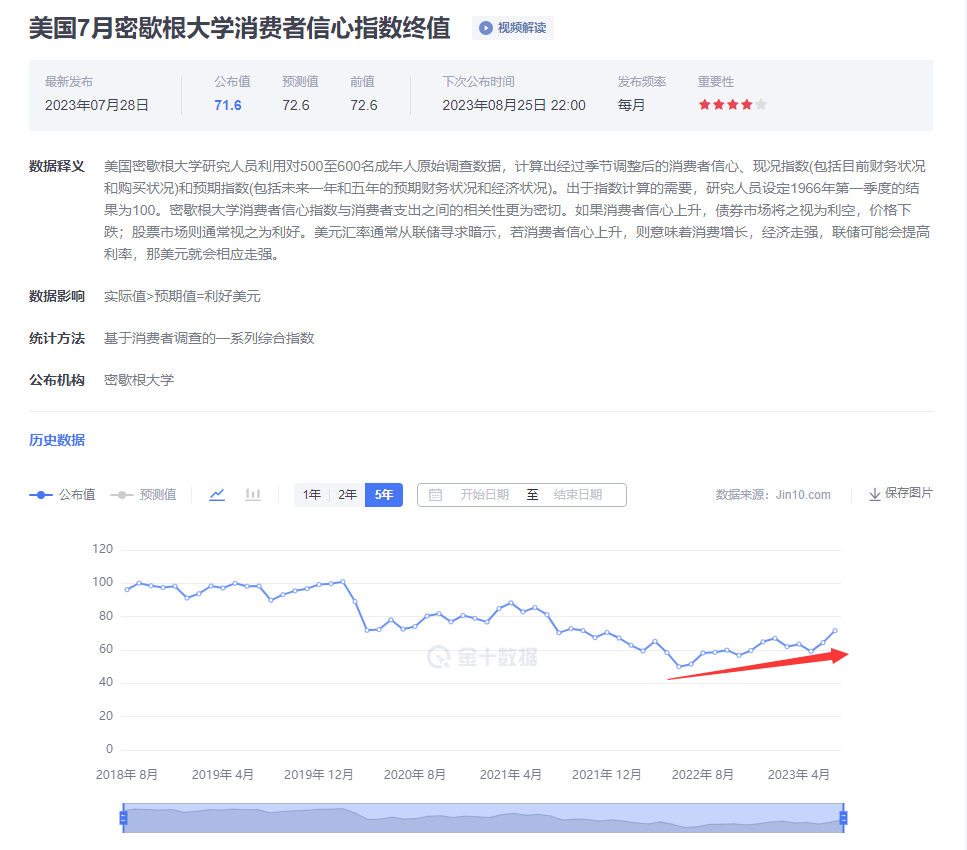Switch to the bar chart view icon

tap(252, 494)
